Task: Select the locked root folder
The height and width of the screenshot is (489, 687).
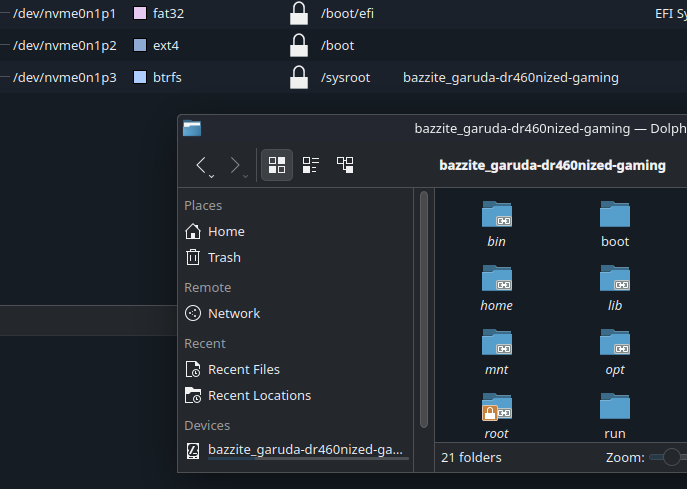Action: click(x=496, y=416)
